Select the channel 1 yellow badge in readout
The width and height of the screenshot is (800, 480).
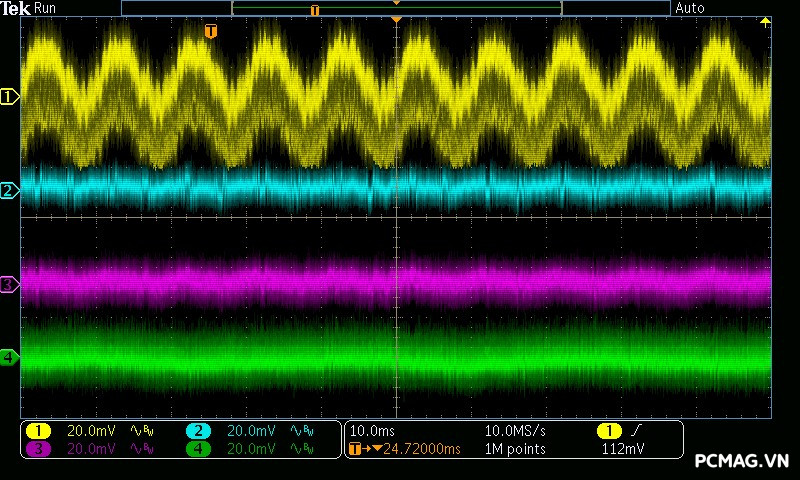[38, 431]
